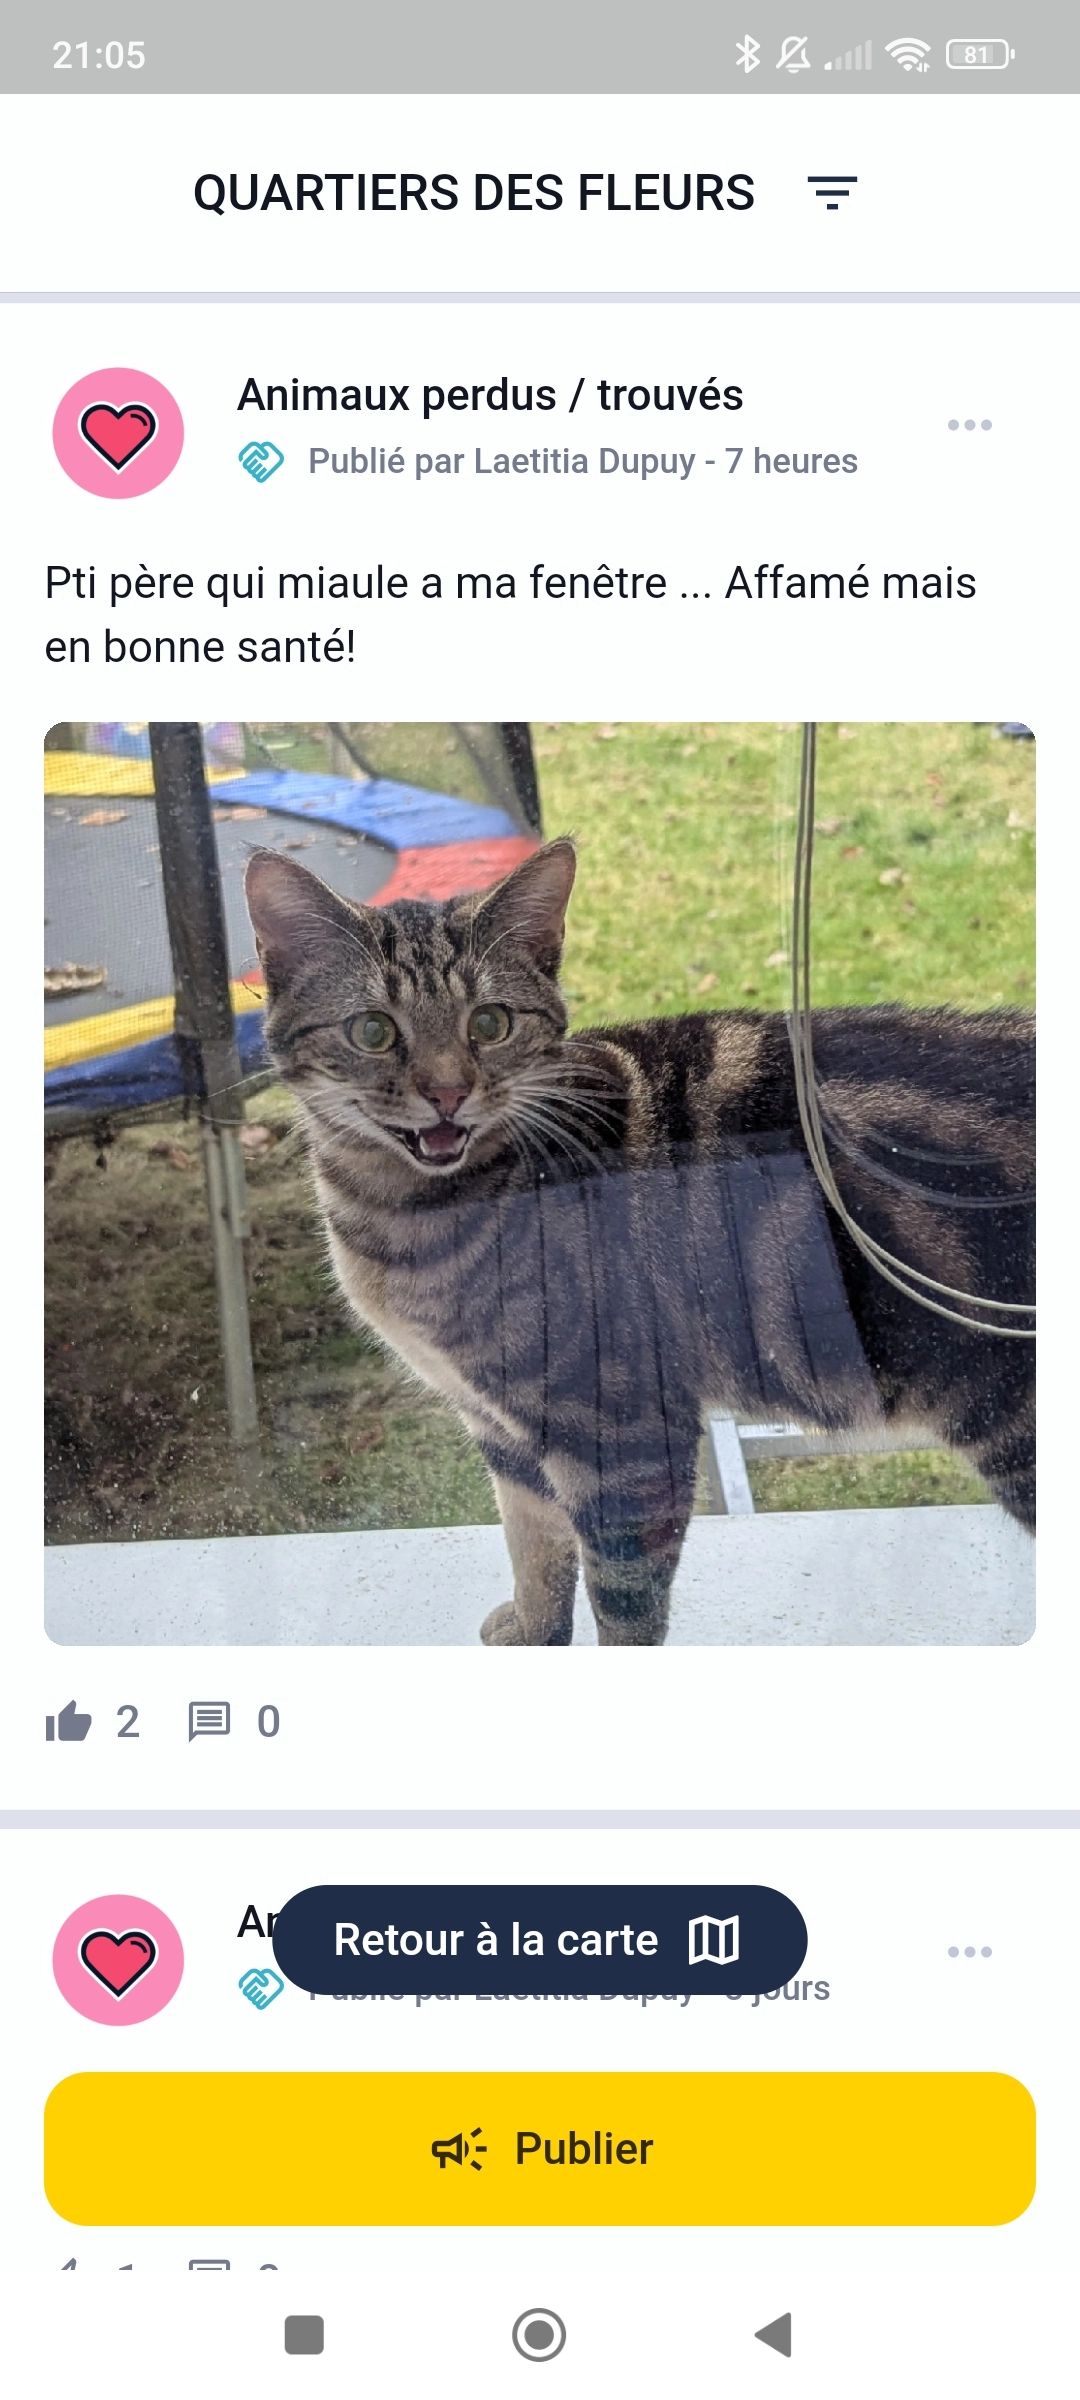Open Laetitia Dupuy's profile from first post
The height and width of the screenshot is (2400, 1080).
coord(584,461)
